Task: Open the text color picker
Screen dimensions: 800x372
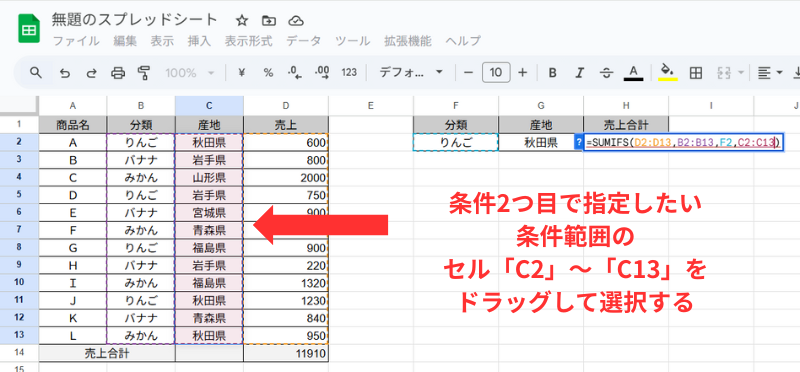Action: 633,73
